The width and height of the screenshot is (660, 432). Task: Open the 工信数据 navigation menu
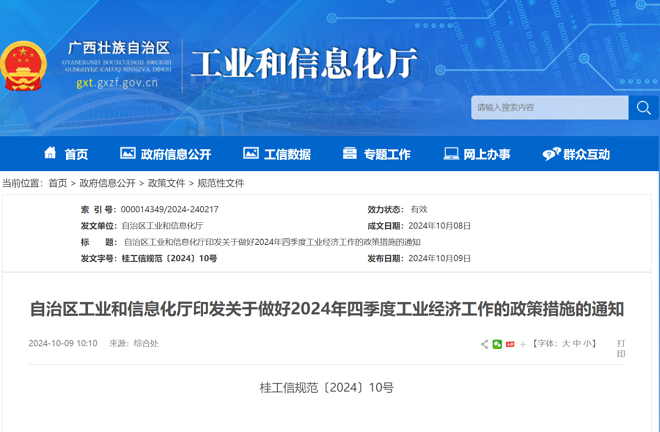pyautogui.click(x=277, y=154)
